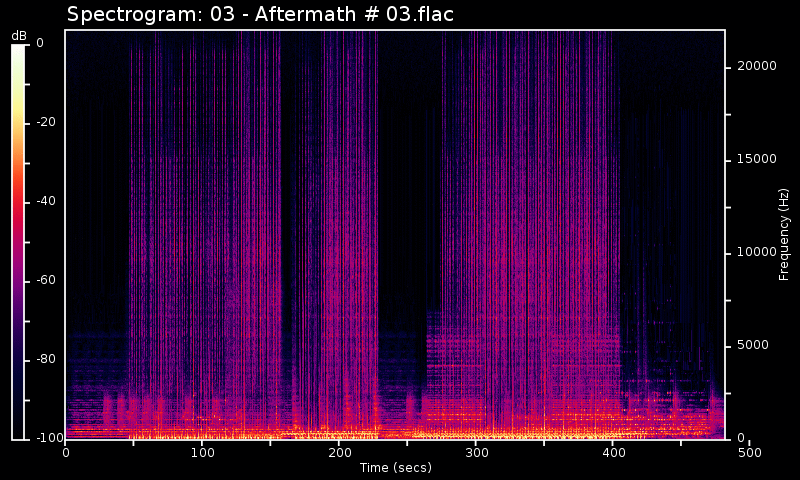Click the 5000 Hz frequency axis label
Image resolution: width=800 pixels, height=480 pixels.
[752, 345]
